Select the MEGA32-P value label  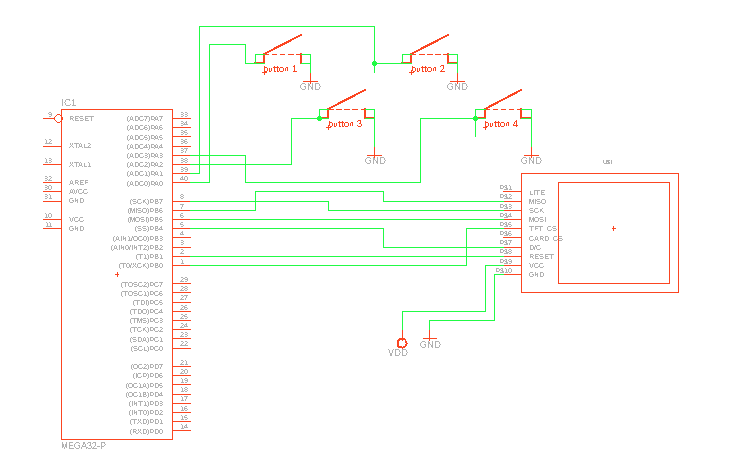[84, 446]
